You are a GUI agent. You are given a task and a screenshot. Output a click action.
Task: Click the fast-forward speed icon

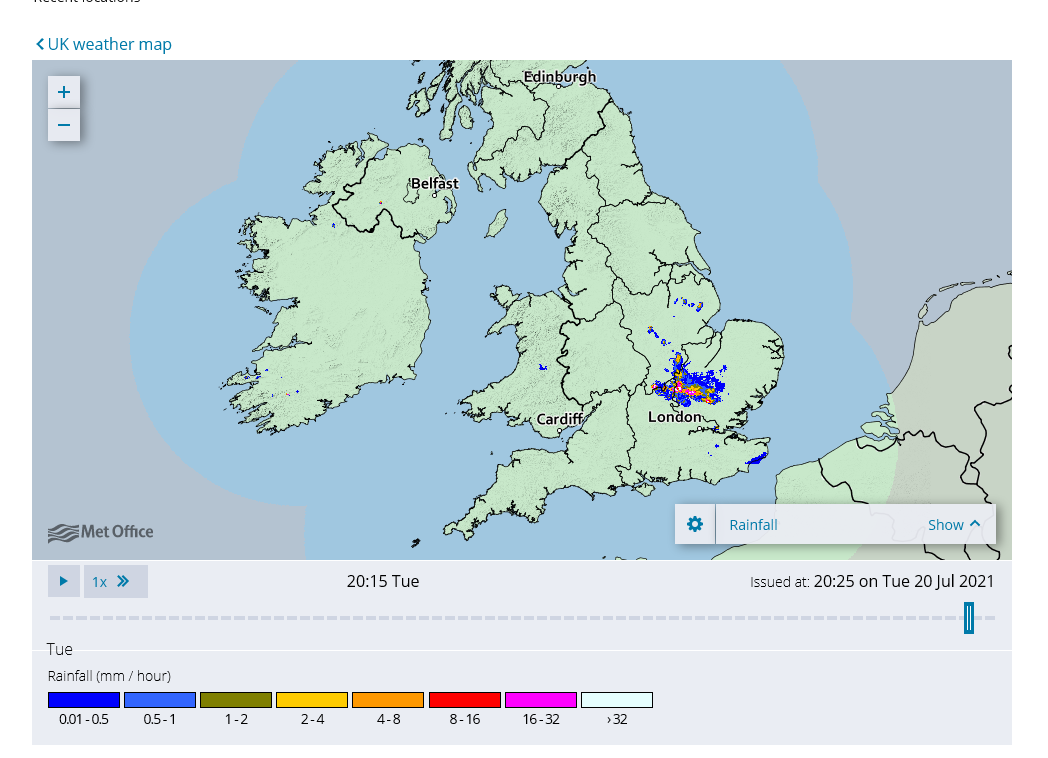[x=125, y=580]
